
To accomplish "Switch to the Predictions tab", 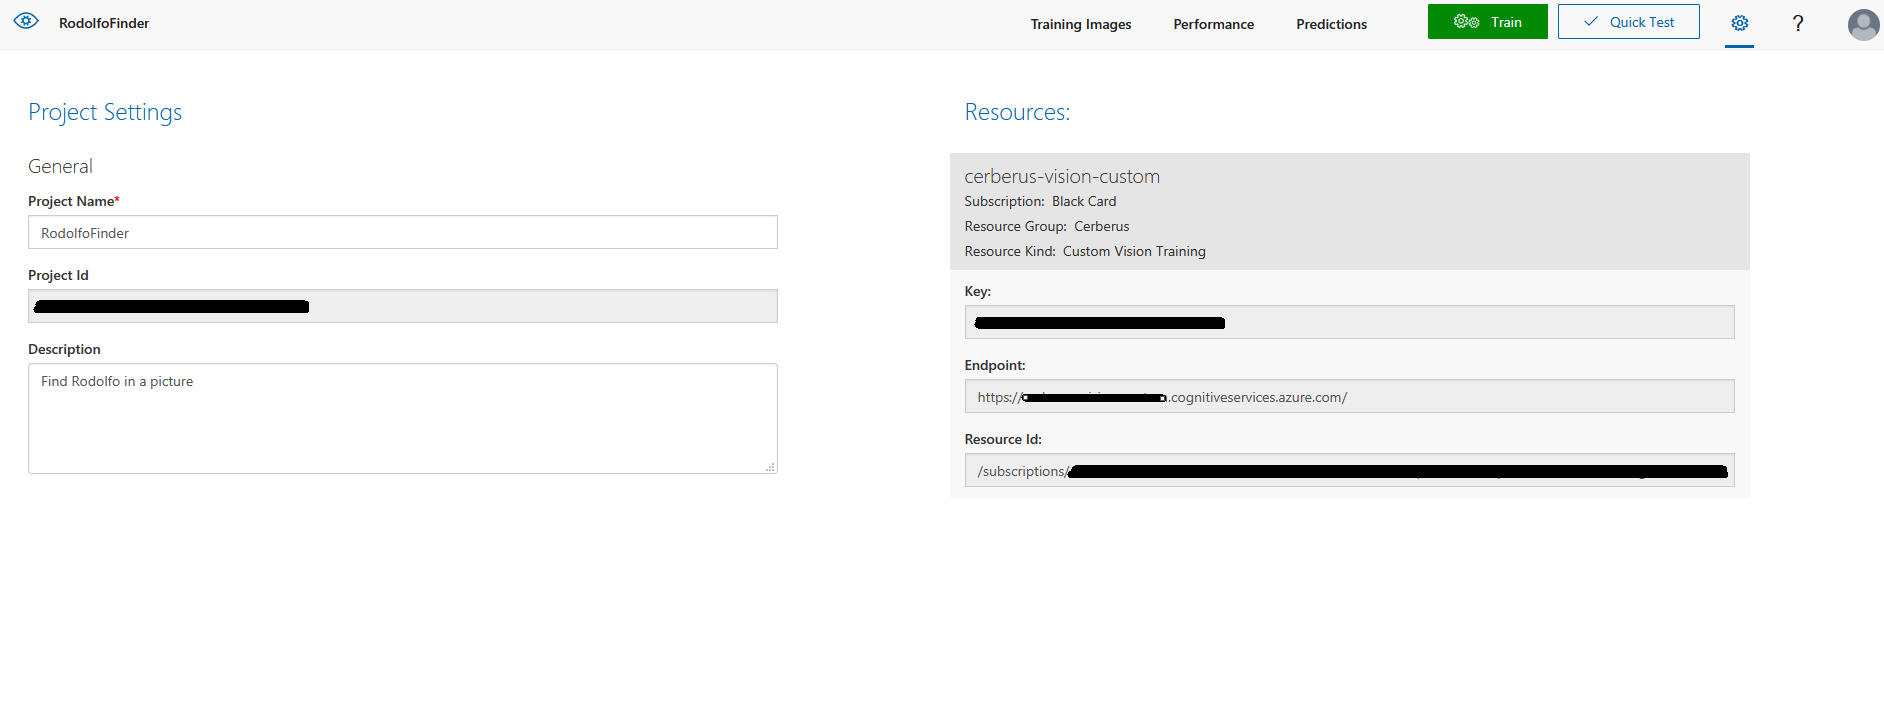I will 1331,24.
